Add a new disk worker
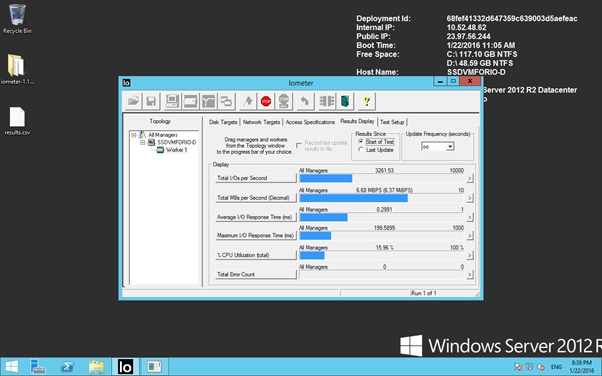602x376 pixels. click(x=190, y=101)
